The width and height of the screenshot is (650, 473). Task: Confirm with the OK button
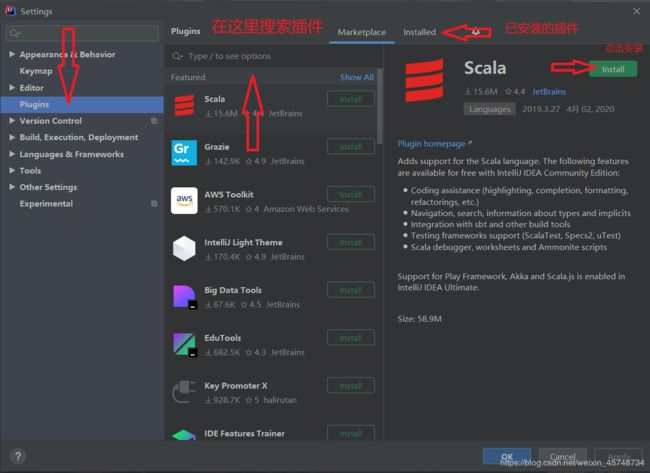(x=507, y=456)
